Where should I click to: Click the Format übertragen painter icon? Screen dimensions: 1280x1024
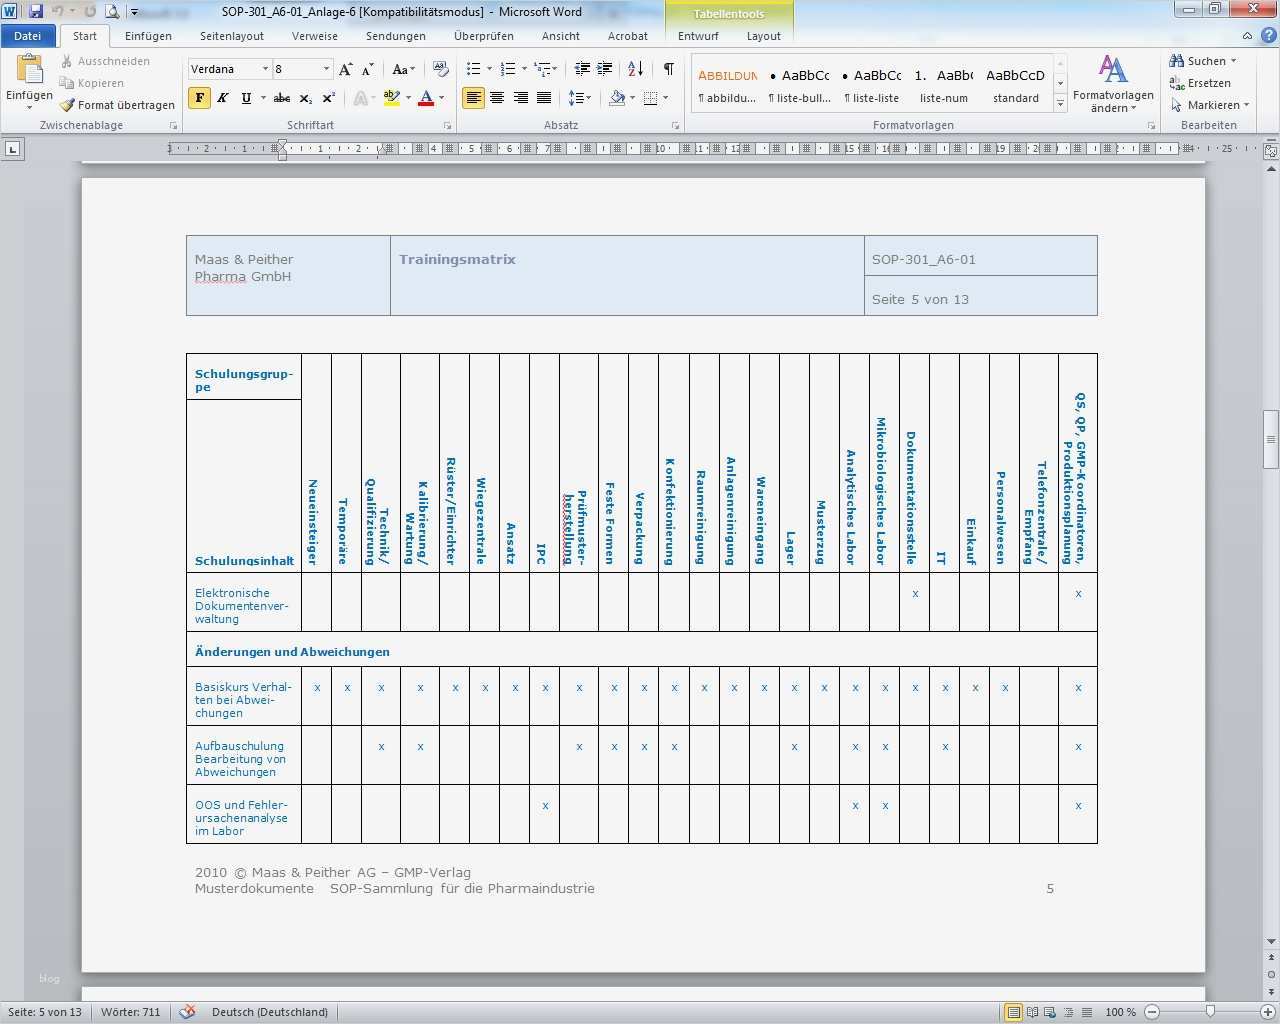[67, 105]
